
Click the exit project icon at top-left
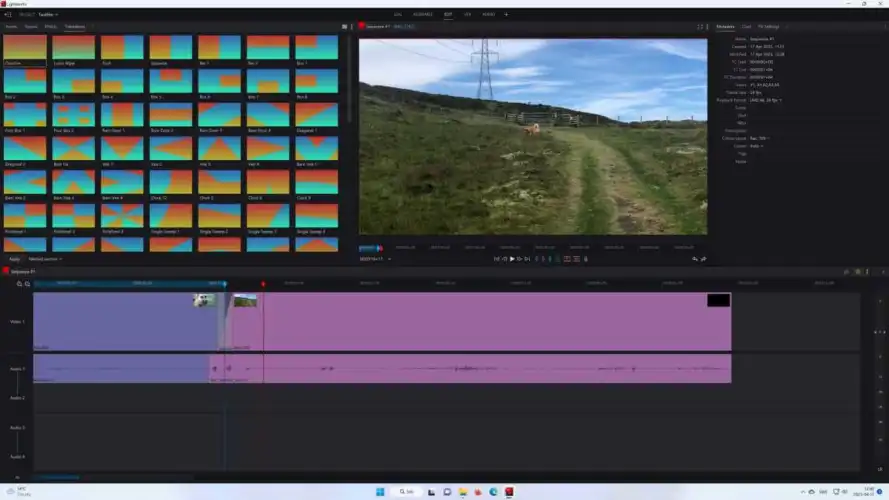pos(8,14)
